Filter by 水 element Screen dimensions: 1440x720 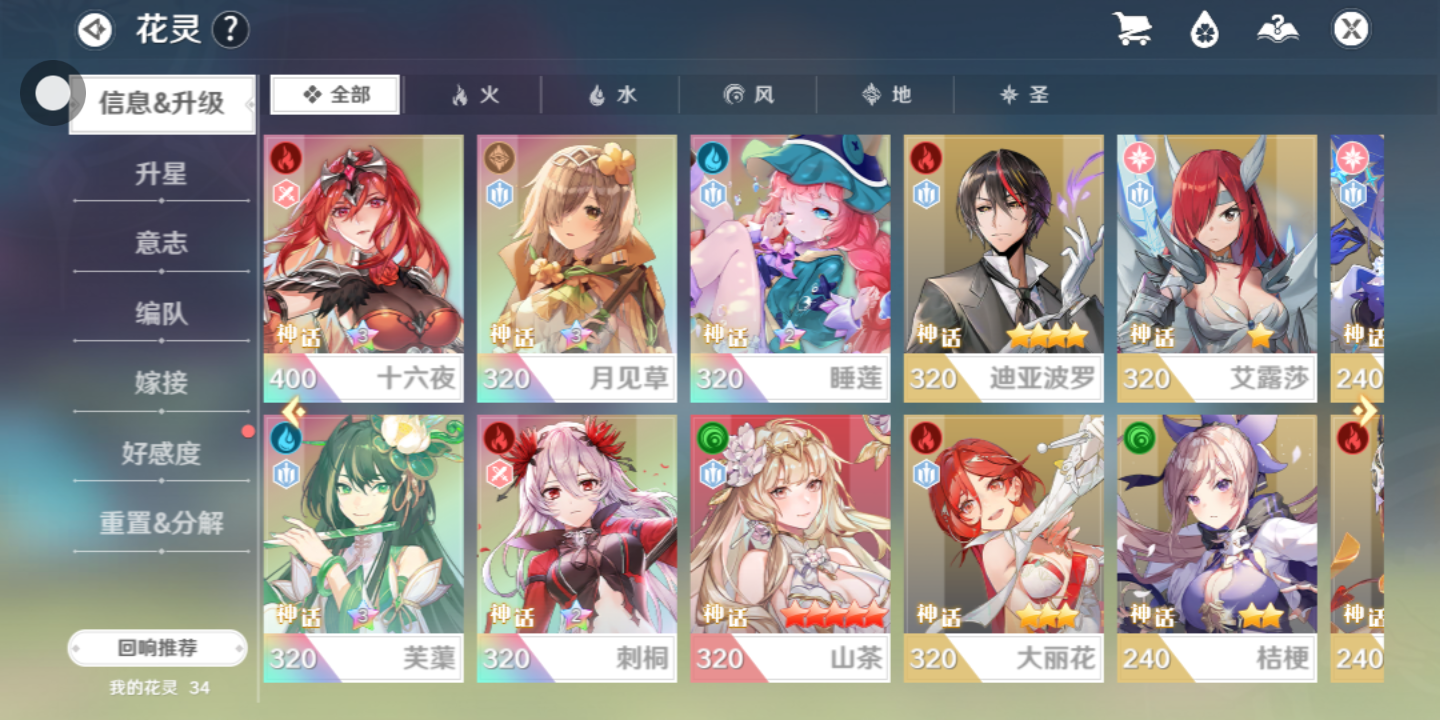pos(612,95)
